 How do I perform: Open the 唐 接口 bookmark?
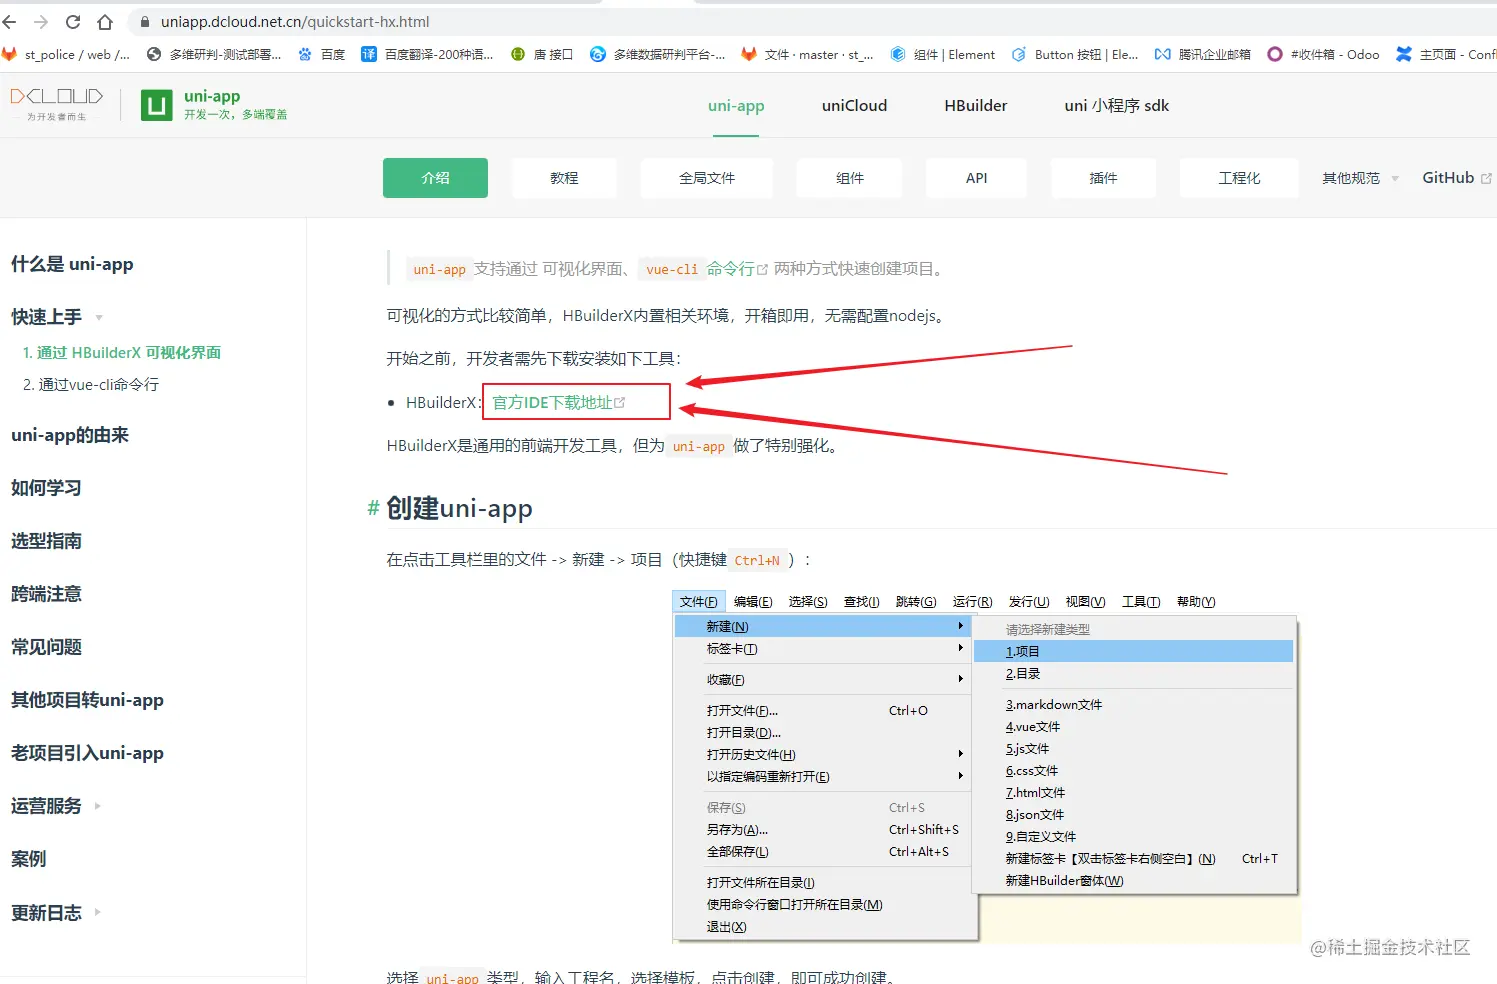[542, 55]
